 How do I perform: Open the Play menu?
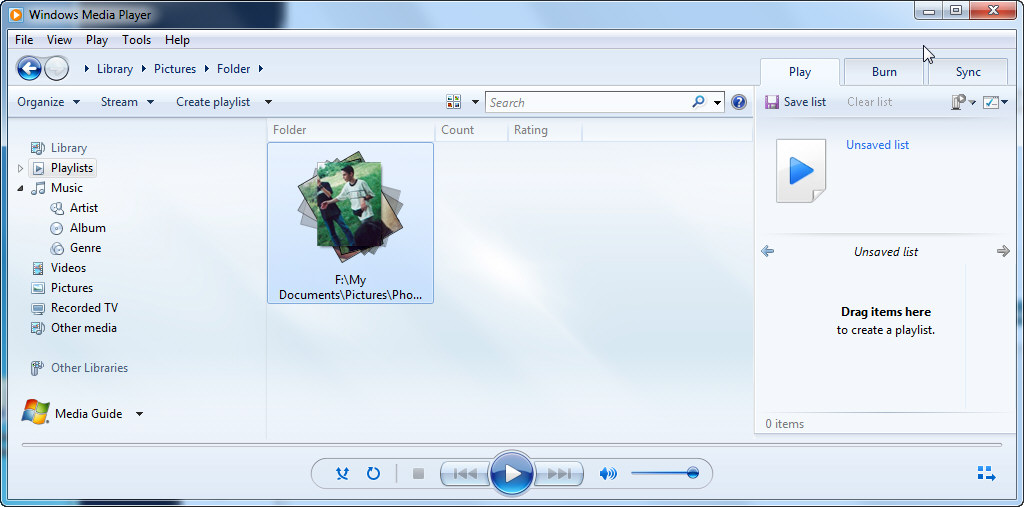tap(97, 40)
